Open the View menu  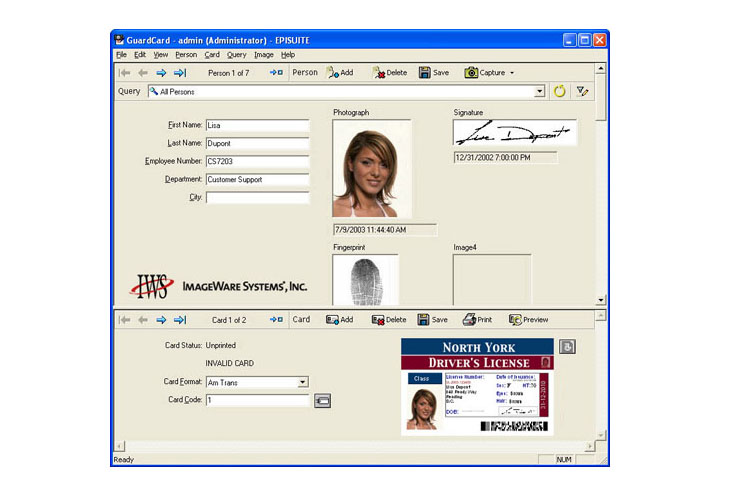[161, 55]
